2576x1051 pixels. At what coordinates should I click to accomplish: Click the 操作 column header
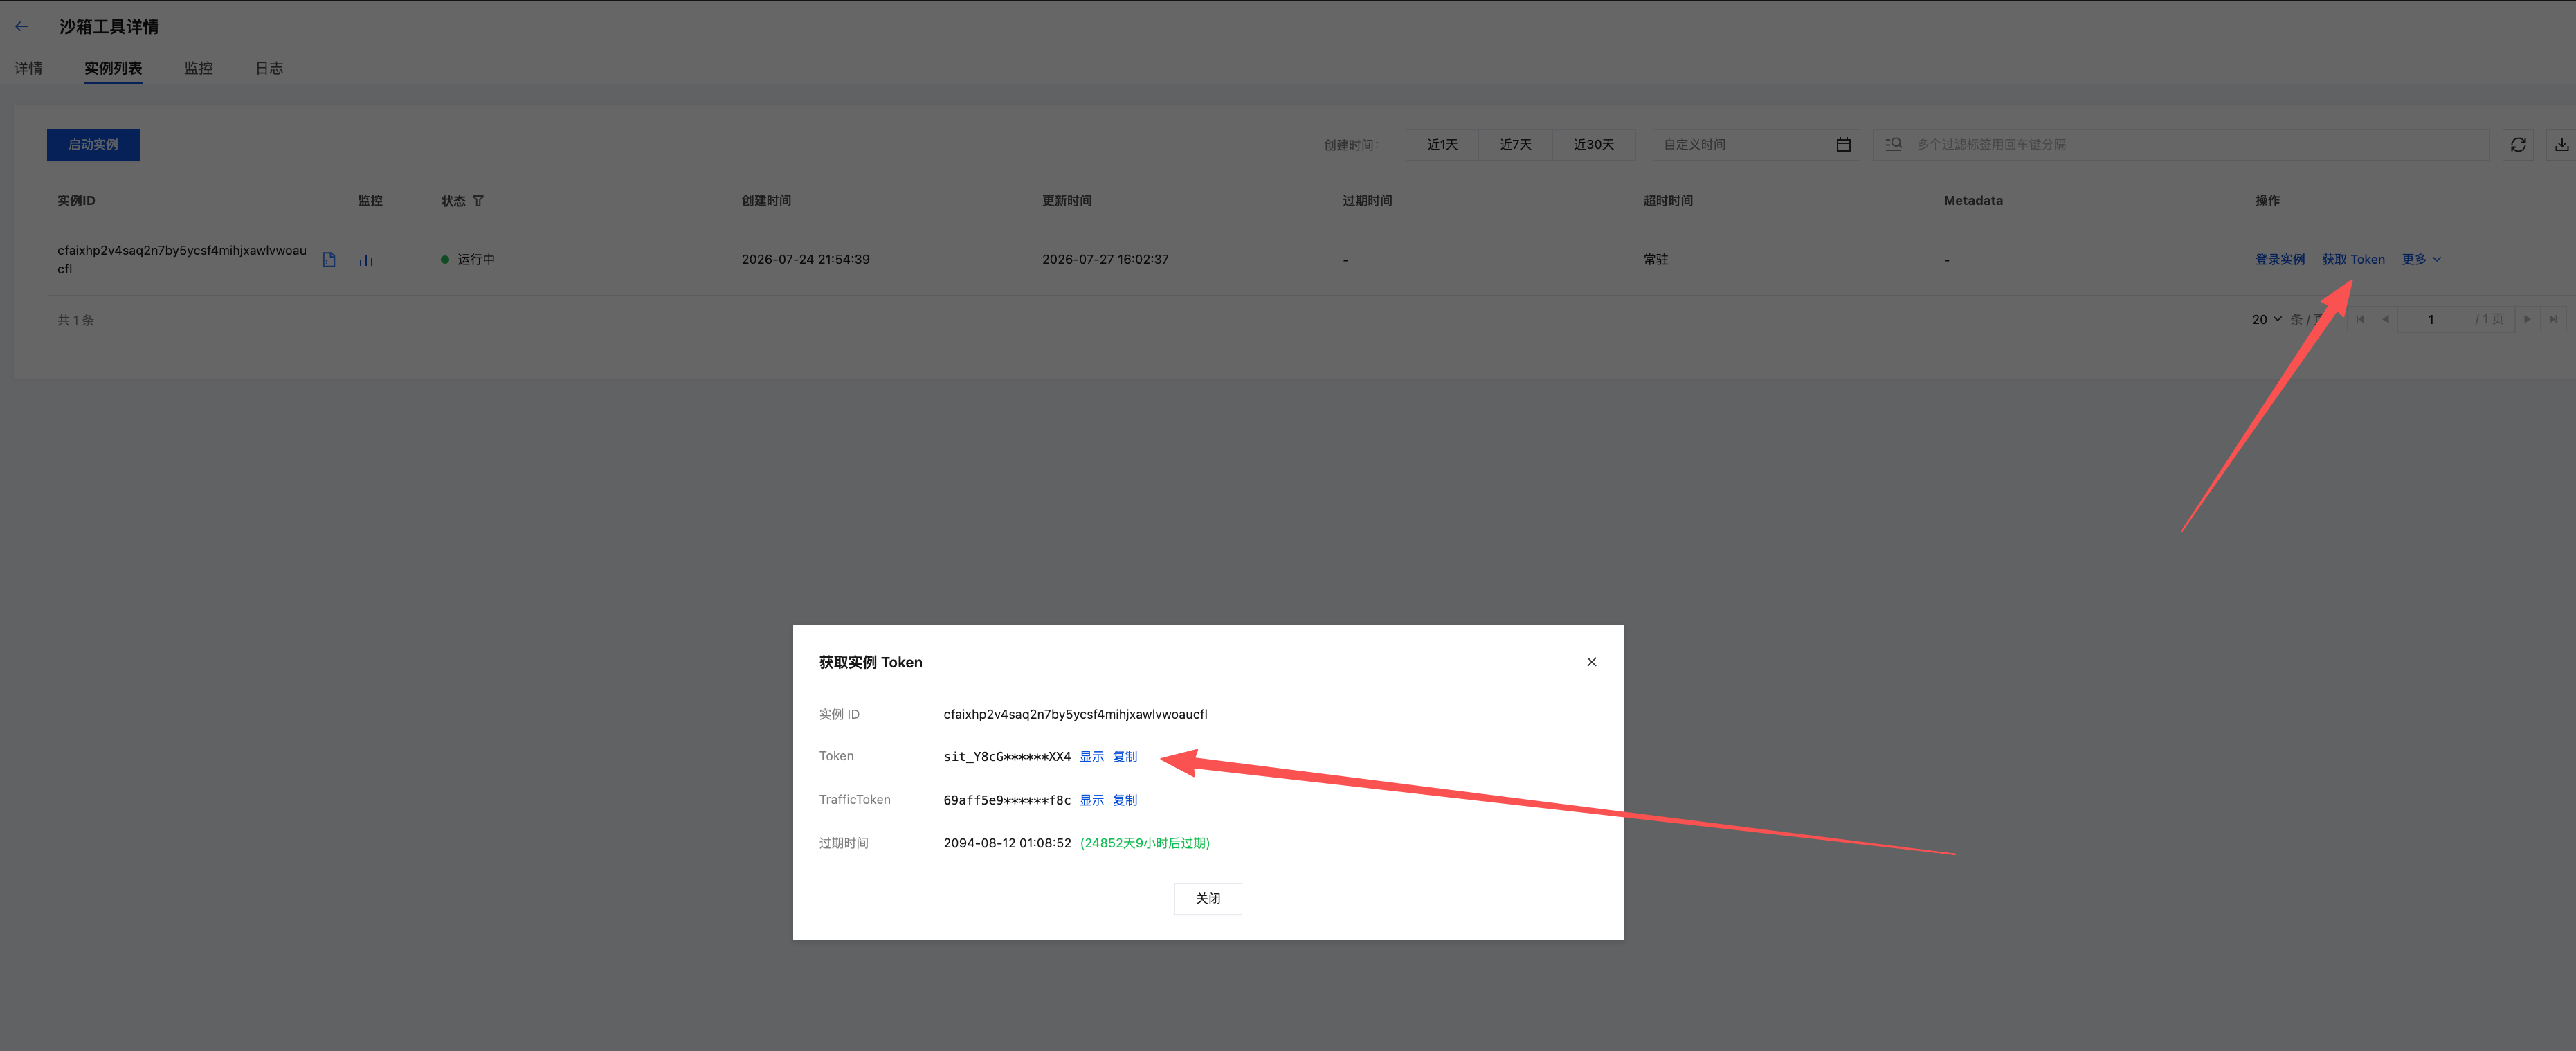pyautogui.click(x=2267, y=201)
